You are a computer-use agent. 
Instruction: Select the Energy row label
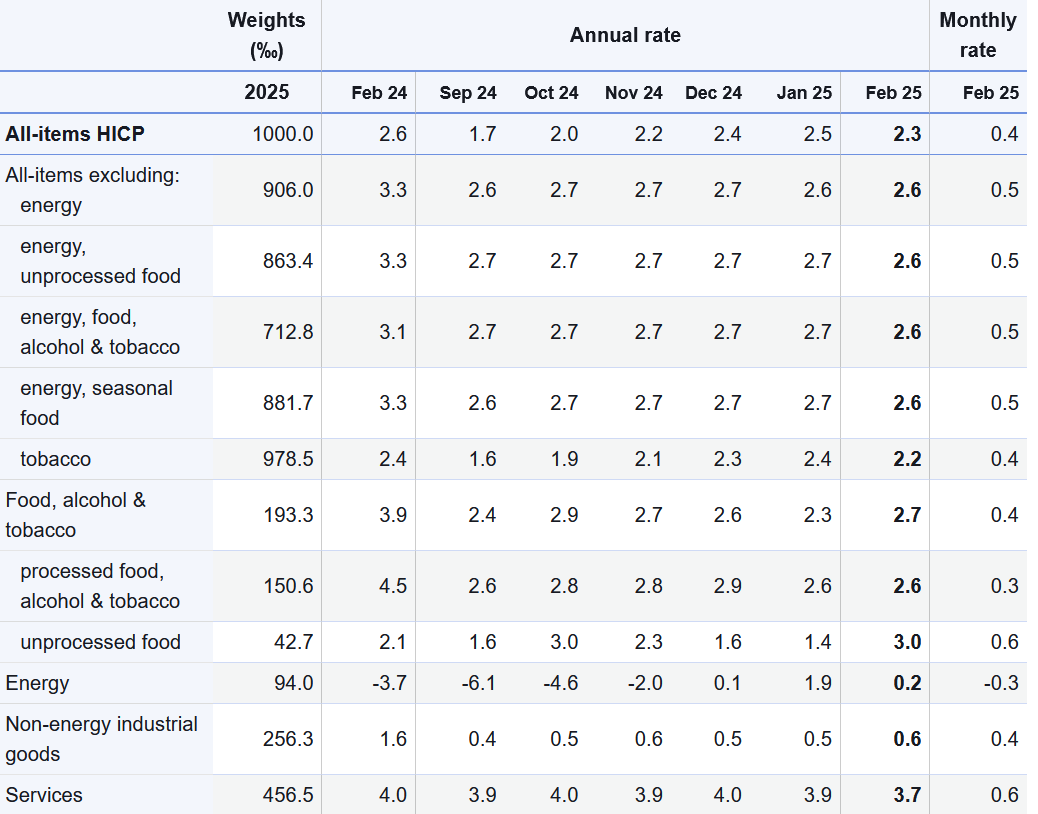38,684
